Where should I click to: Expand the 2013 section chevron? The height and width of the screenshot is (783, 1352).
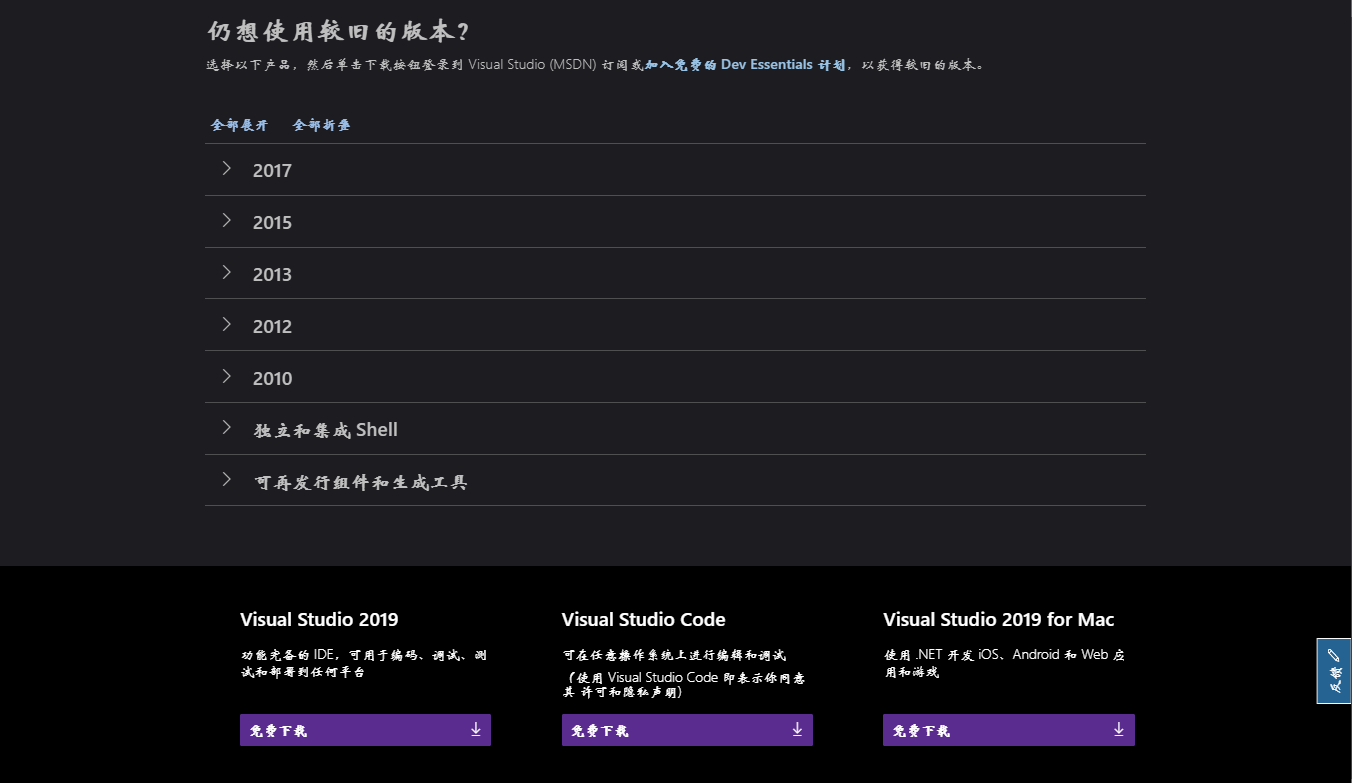(x=227, y=272)
